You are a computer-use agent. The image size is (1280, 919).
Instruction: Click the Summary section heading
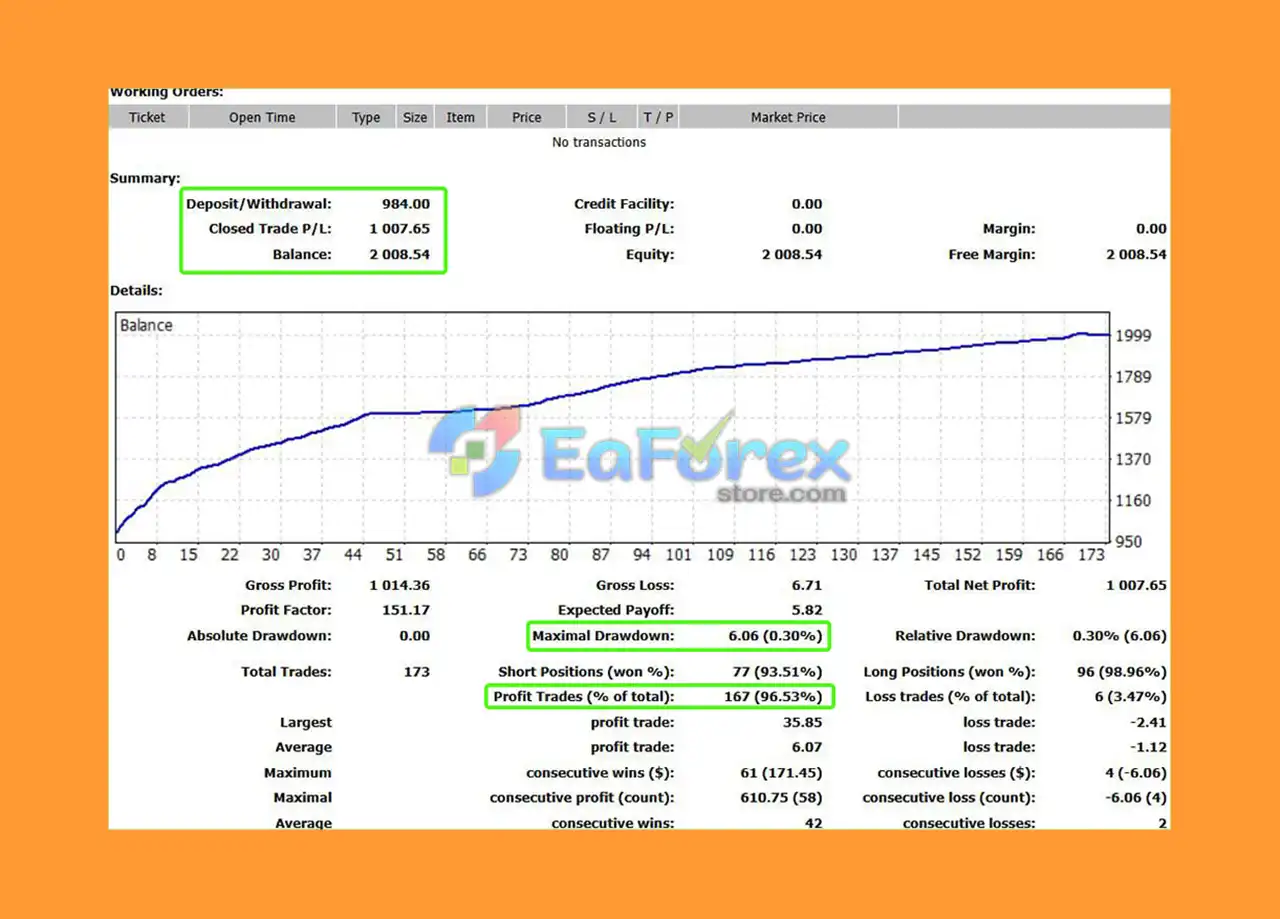pos(145,179)
